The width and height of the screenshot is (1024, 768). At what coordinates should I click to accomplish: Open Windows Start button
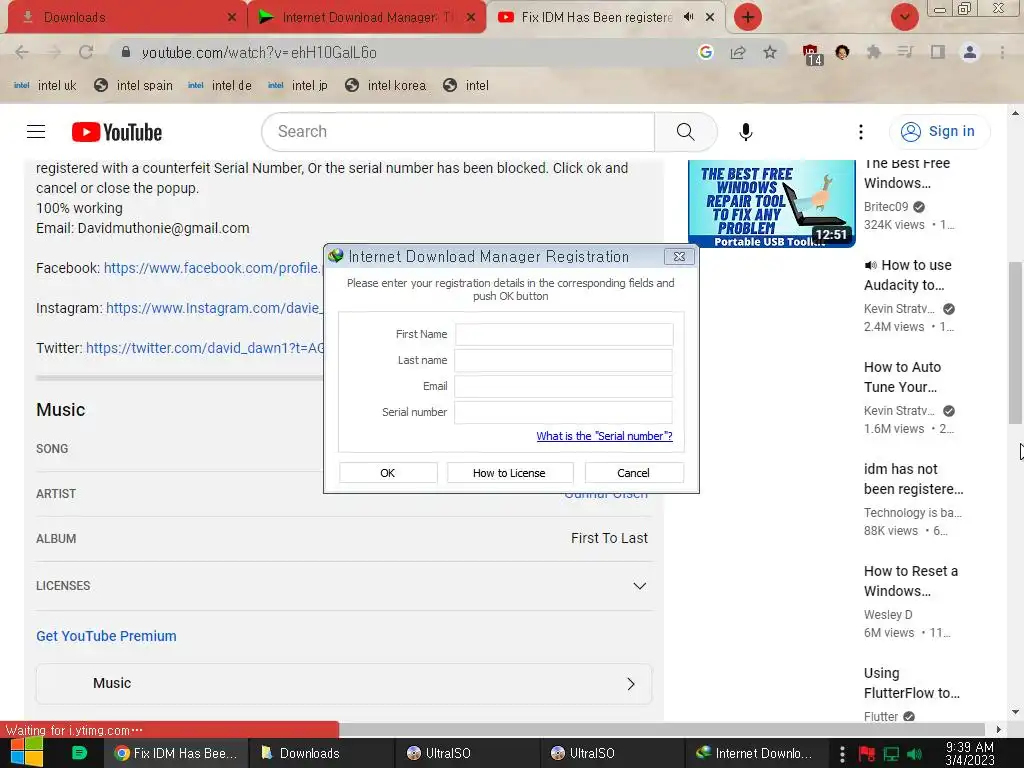pyautogui.click(x=26, y=752)
